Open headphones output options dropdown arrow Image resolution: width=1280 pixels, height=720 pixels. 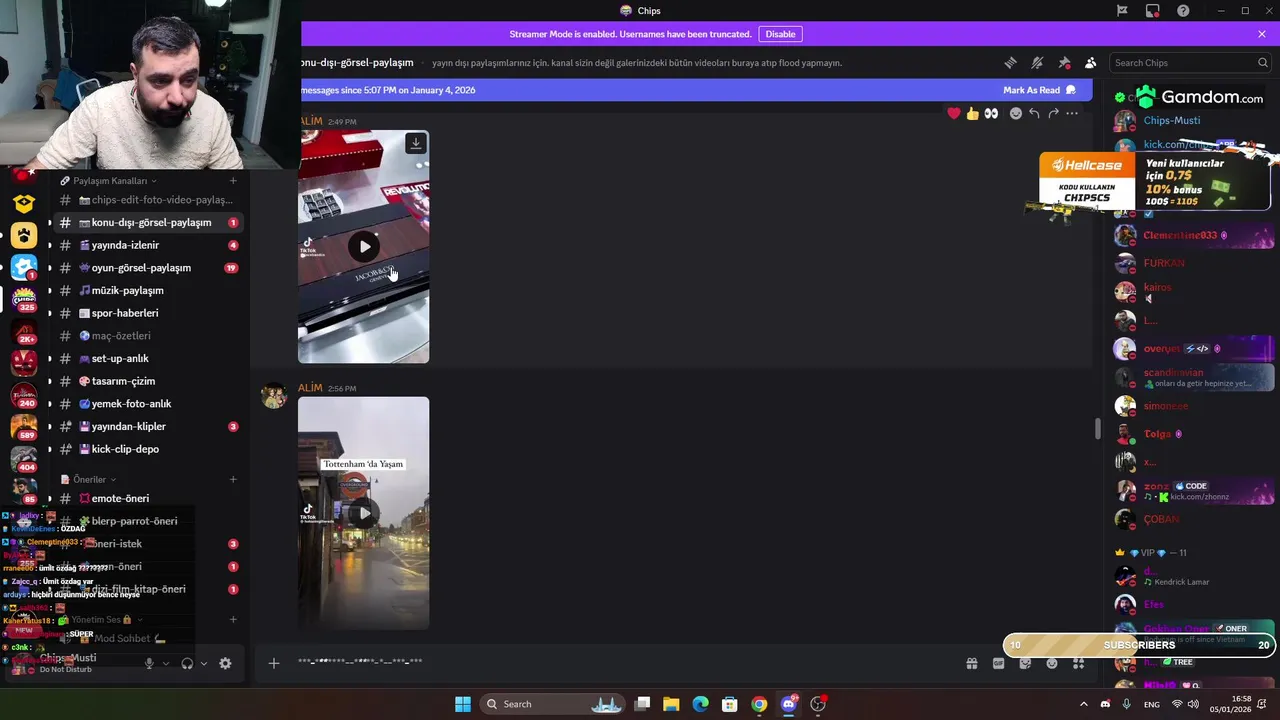point(204,663)
